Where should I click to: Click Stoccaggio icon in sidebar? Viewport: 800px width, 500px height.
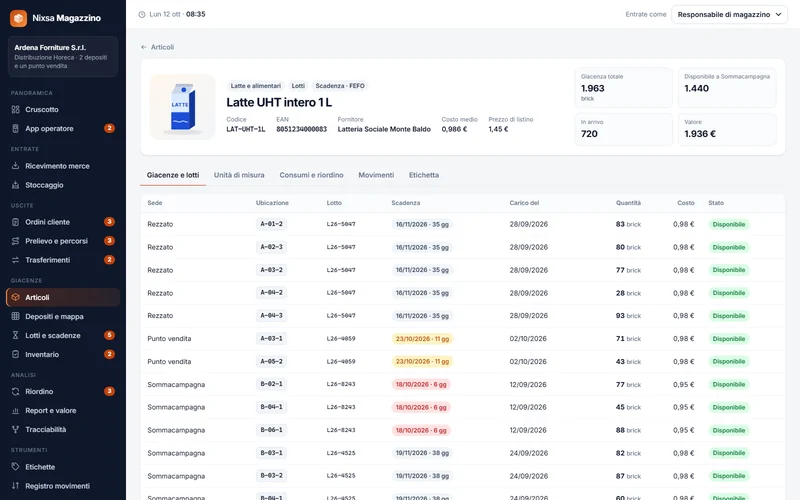pyautogui.click(x=15, y=185)
